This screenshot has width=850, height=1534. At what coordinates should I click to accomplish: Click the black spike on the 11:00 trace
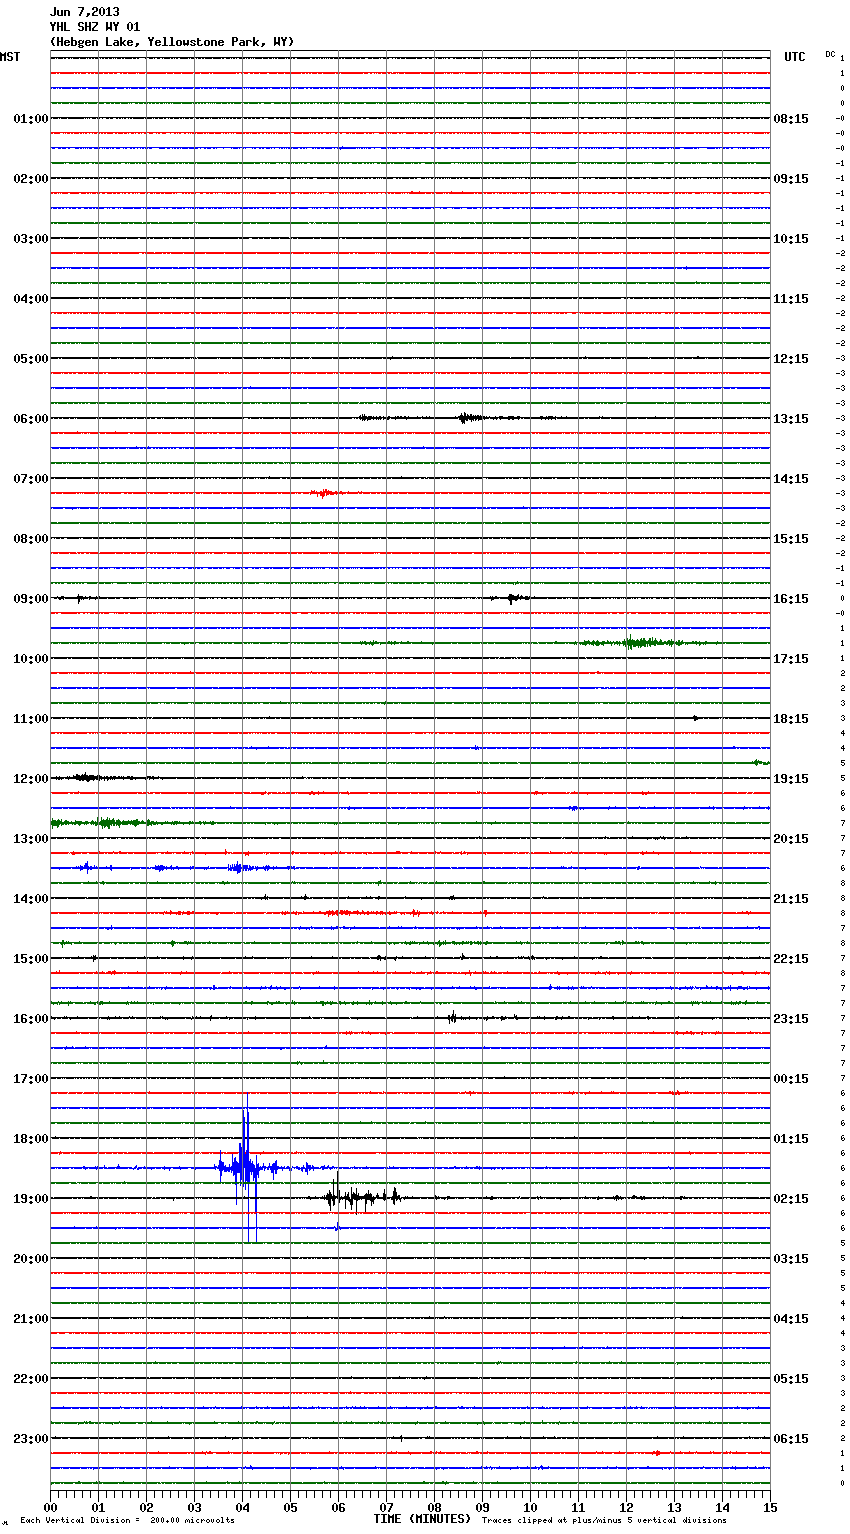[696, 718]
